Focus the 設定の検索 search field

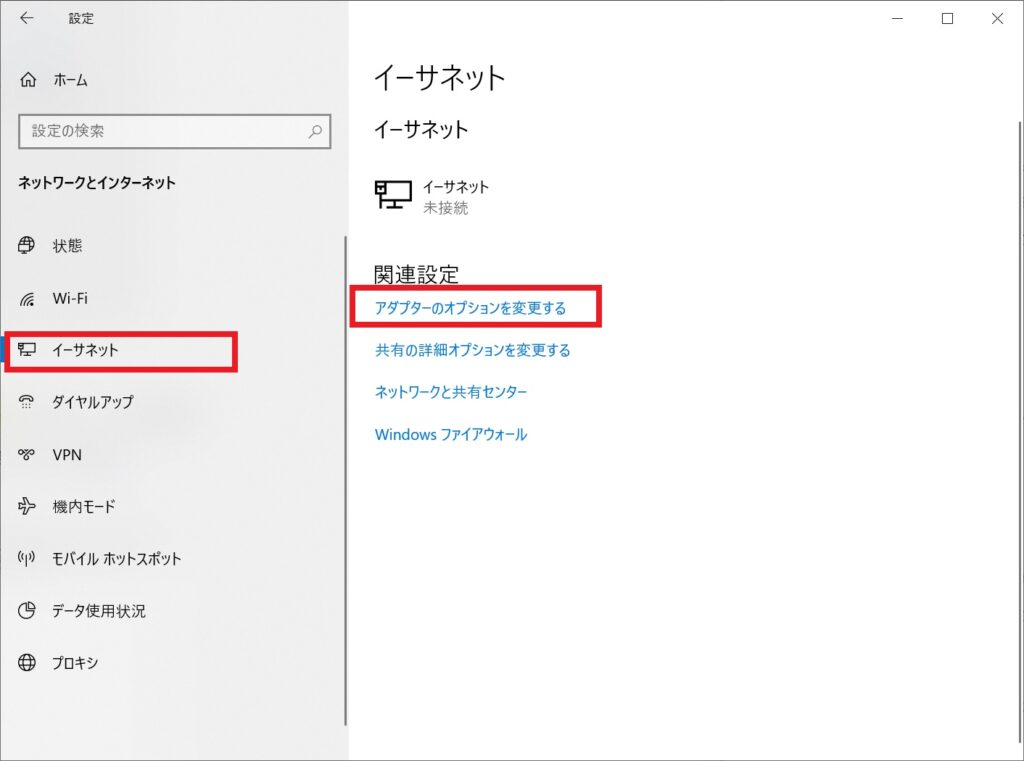tap(174, 131)
